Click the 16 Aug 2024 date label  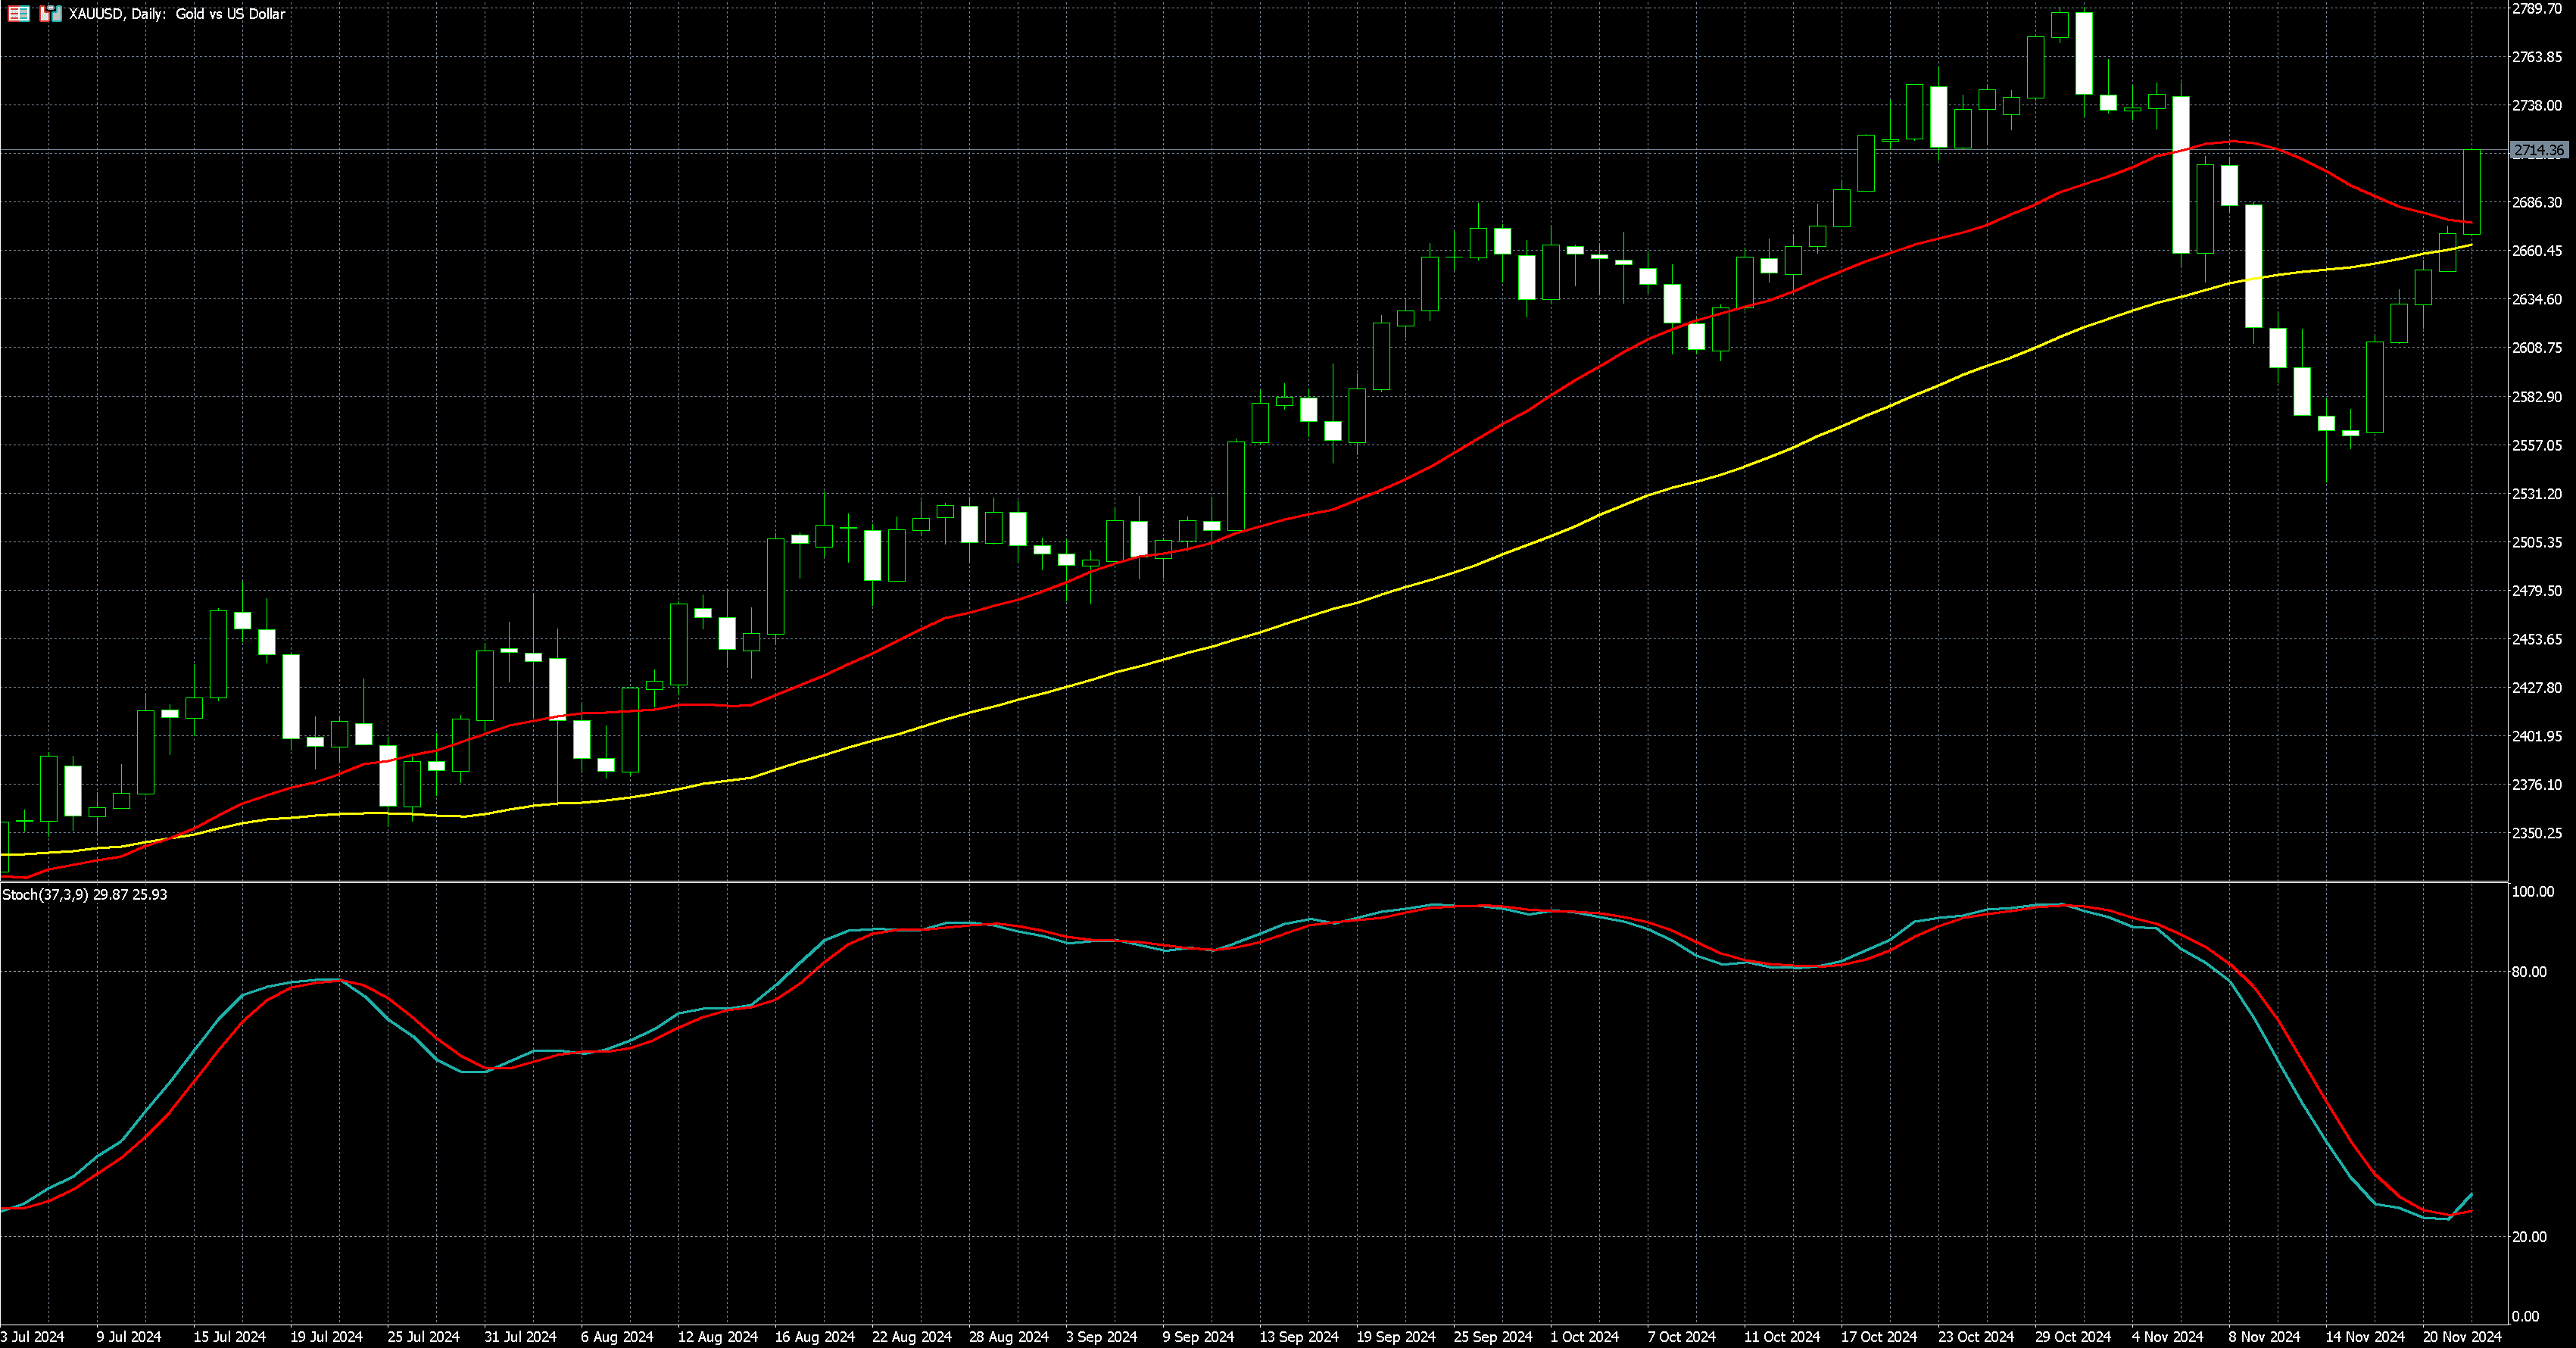point(814,1337)
